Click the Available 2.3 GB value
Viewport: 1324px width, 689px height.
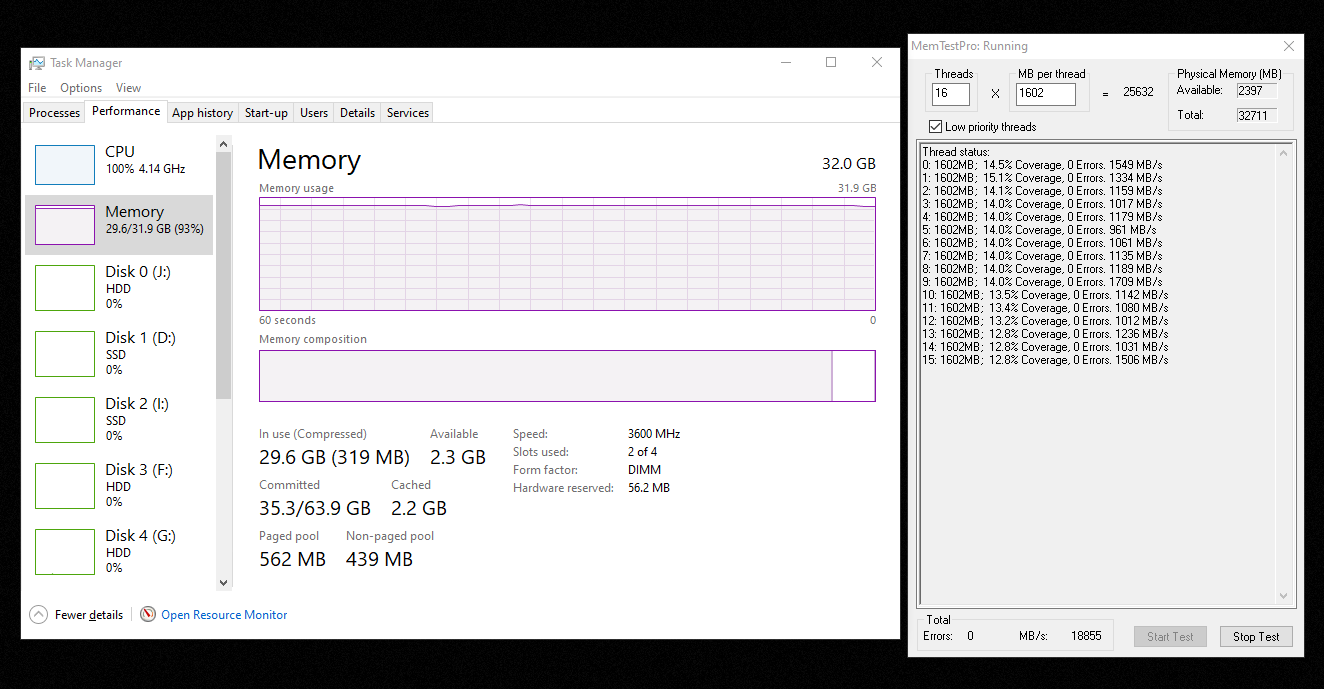coord(458,457)
